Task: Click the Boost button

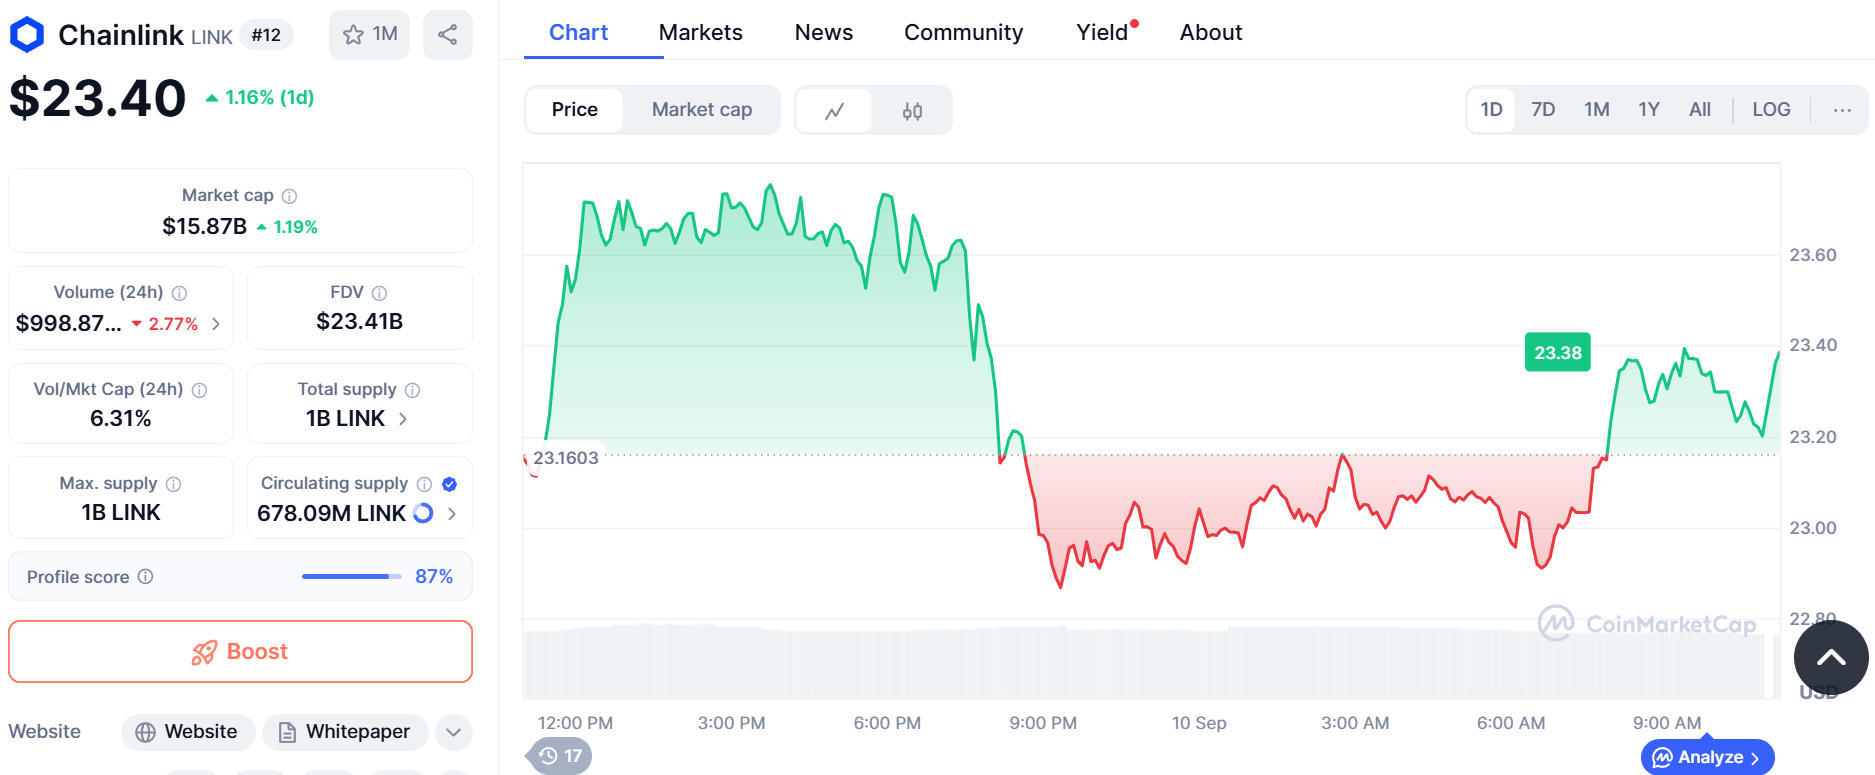Action: point(240,652)
